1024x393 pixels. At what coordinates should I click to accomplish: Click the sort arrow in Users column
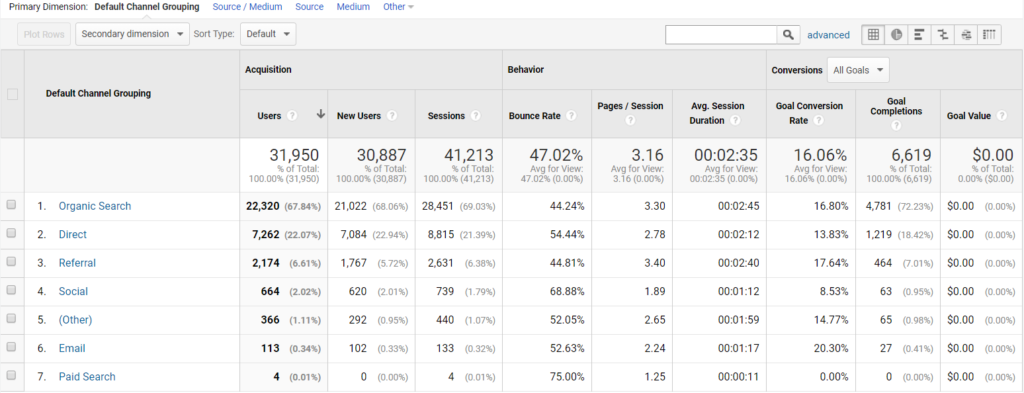[320, 114]
